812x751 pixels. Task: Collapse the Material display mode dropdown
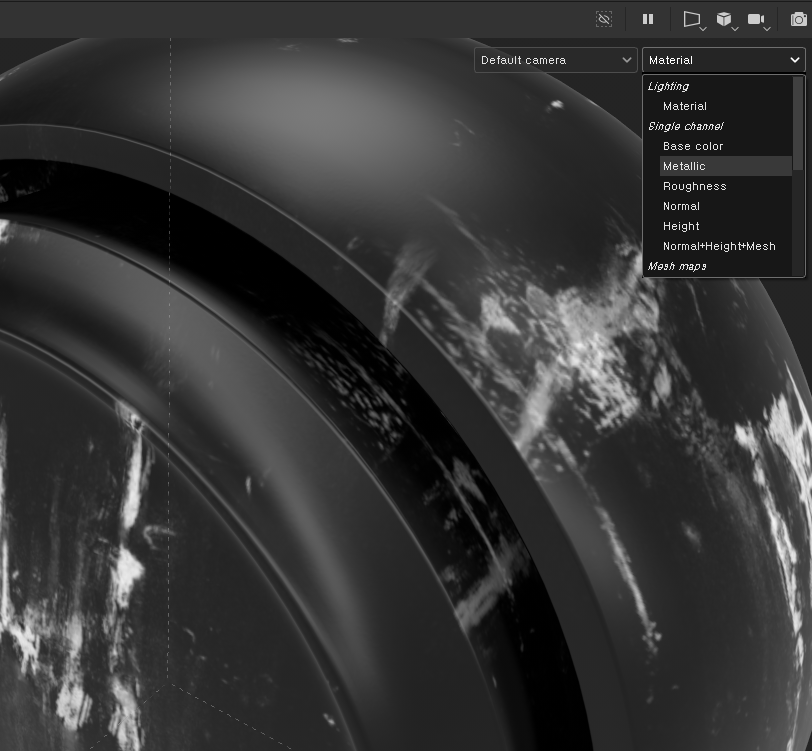click(x=723, y=60)
